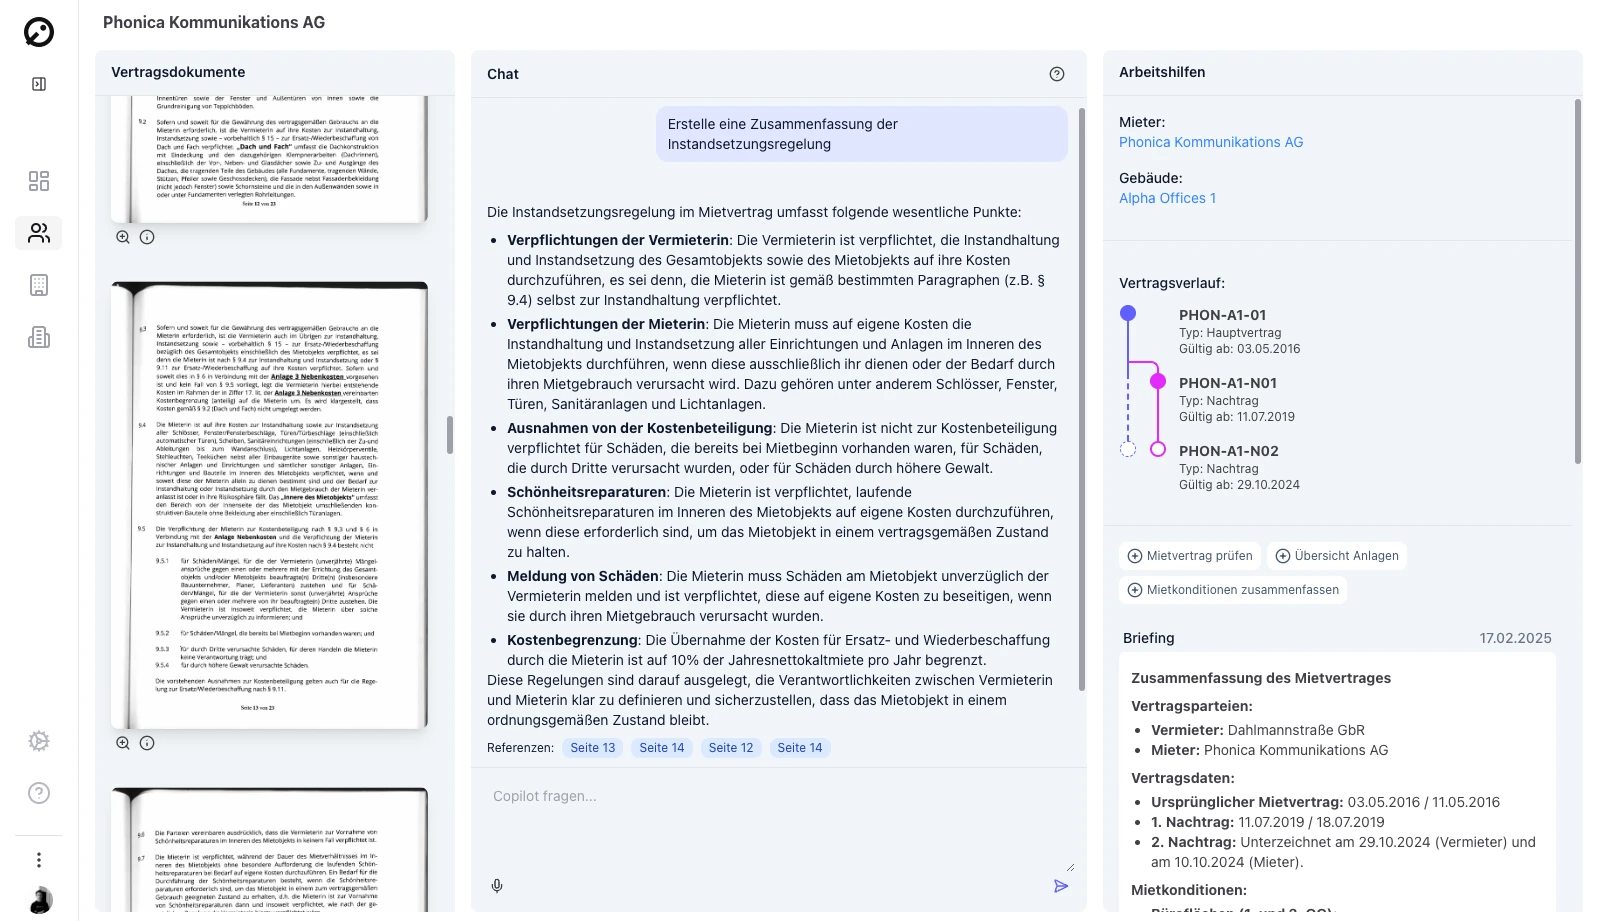Screen dimensions: 1598x921
Task: Open the multi-building portfolio icon
Action: [x=39, y=337]
